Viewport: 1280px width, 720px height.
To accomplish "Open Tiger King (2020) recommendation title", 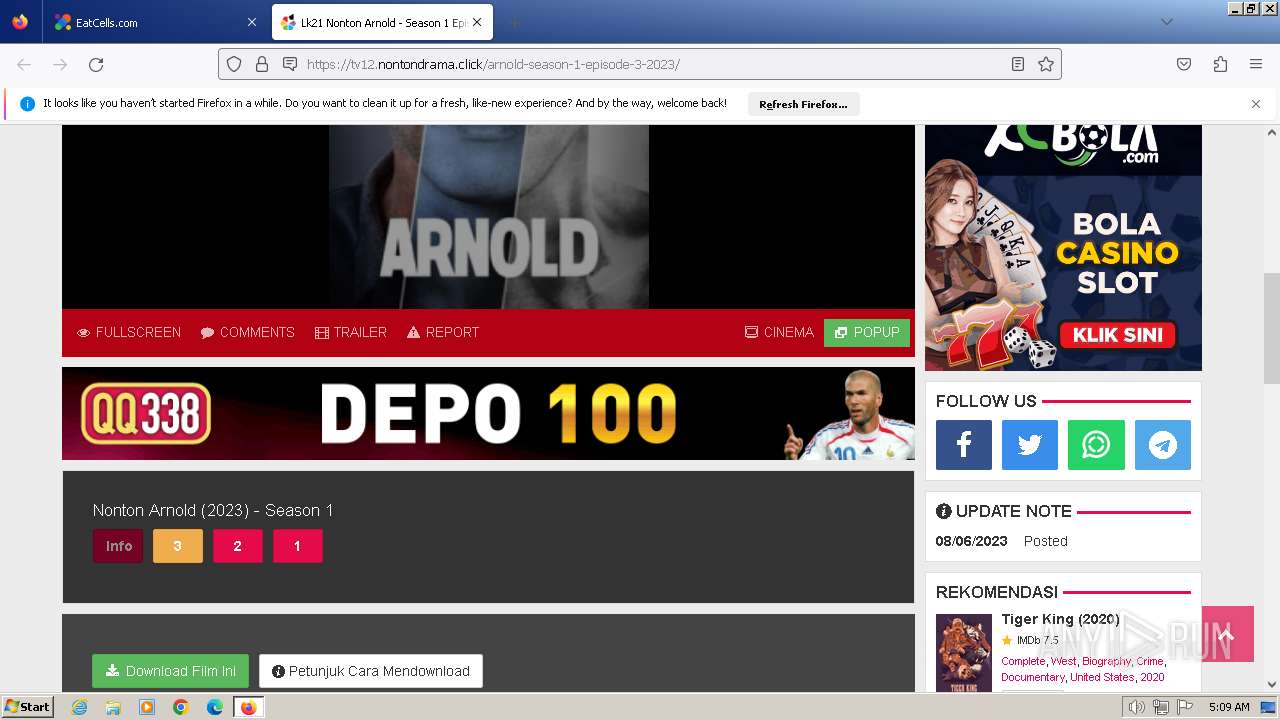I will tap(1061, 619).
